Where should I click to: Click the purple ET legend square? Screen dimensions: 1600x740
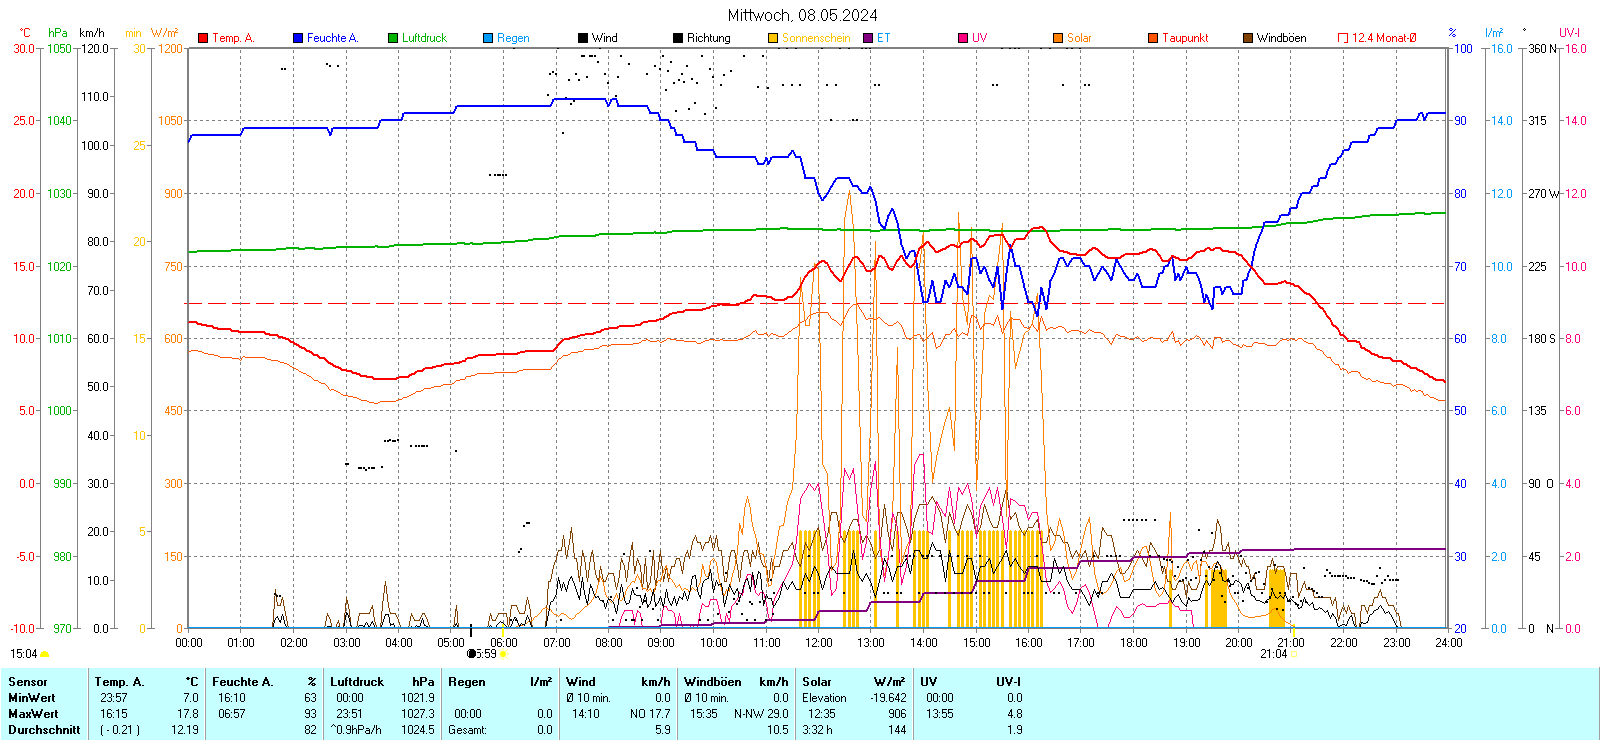[x=868, y=38]
